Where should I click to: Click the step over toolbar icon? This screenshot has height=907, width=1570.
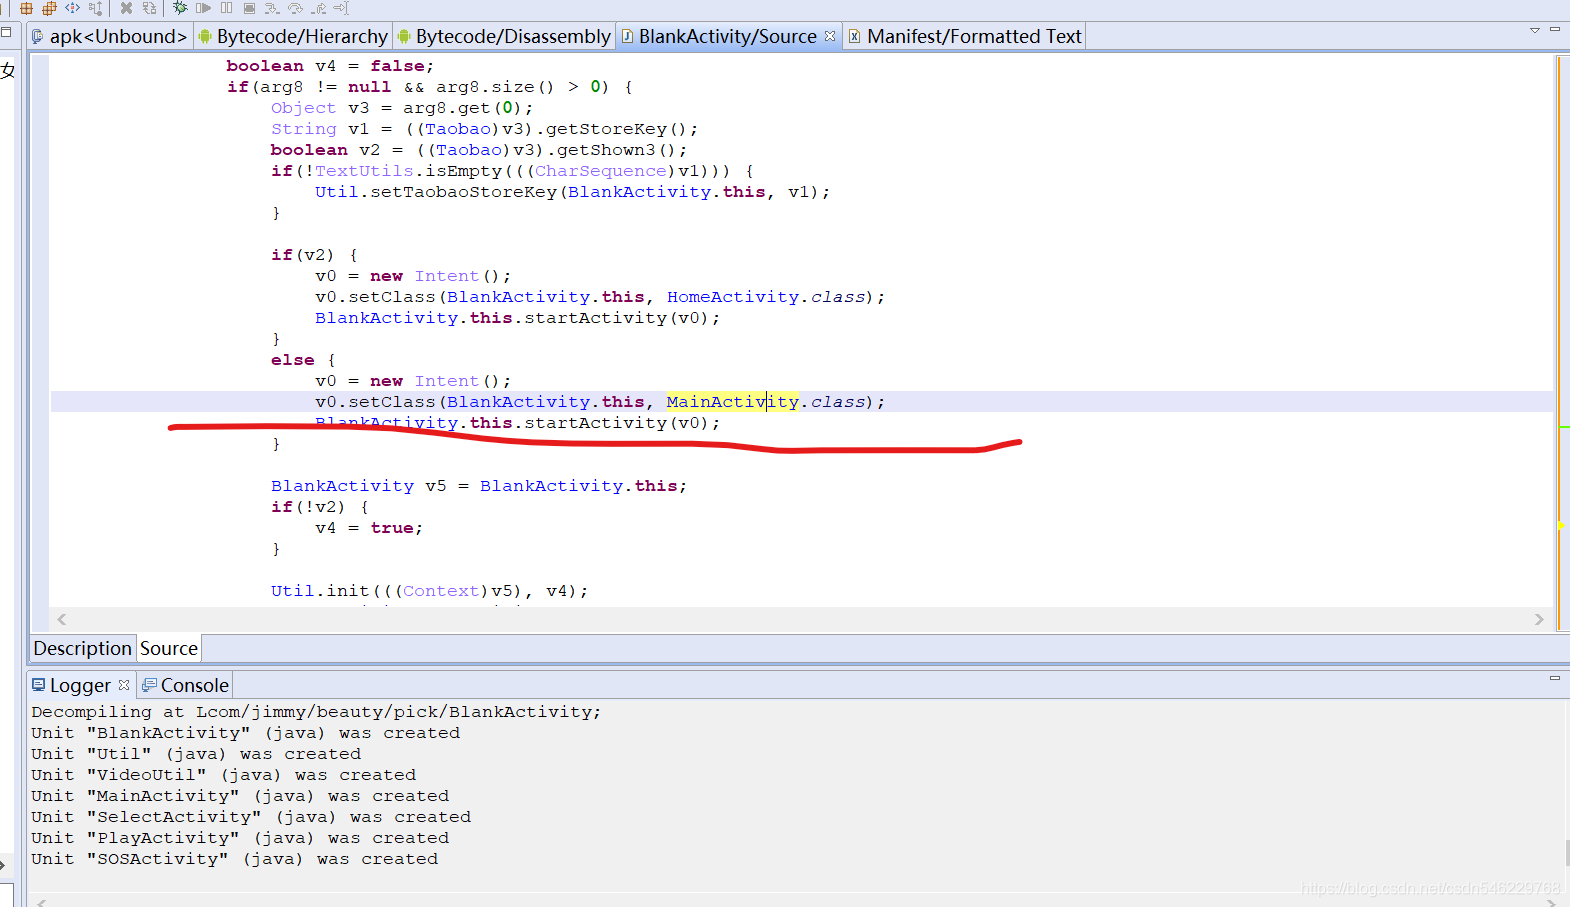[295, 8]
